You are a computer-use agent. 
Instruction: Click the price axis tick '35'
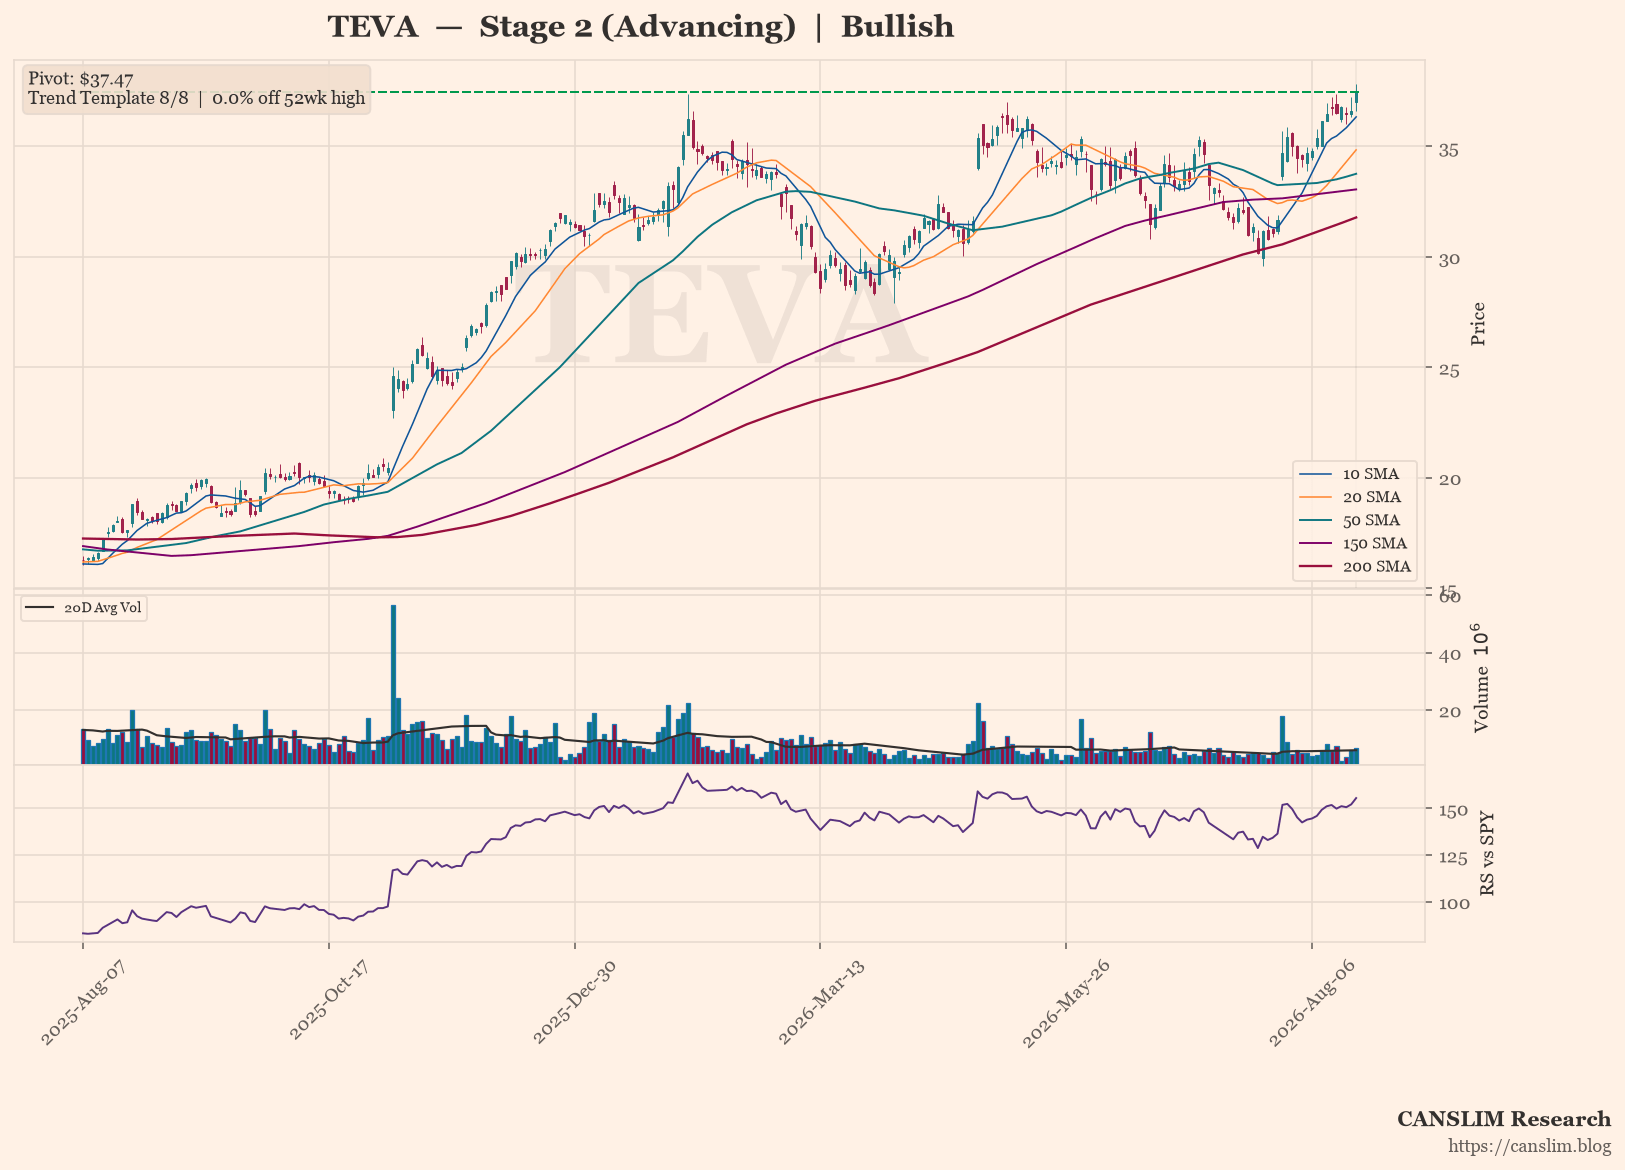tap(1447, 149)
